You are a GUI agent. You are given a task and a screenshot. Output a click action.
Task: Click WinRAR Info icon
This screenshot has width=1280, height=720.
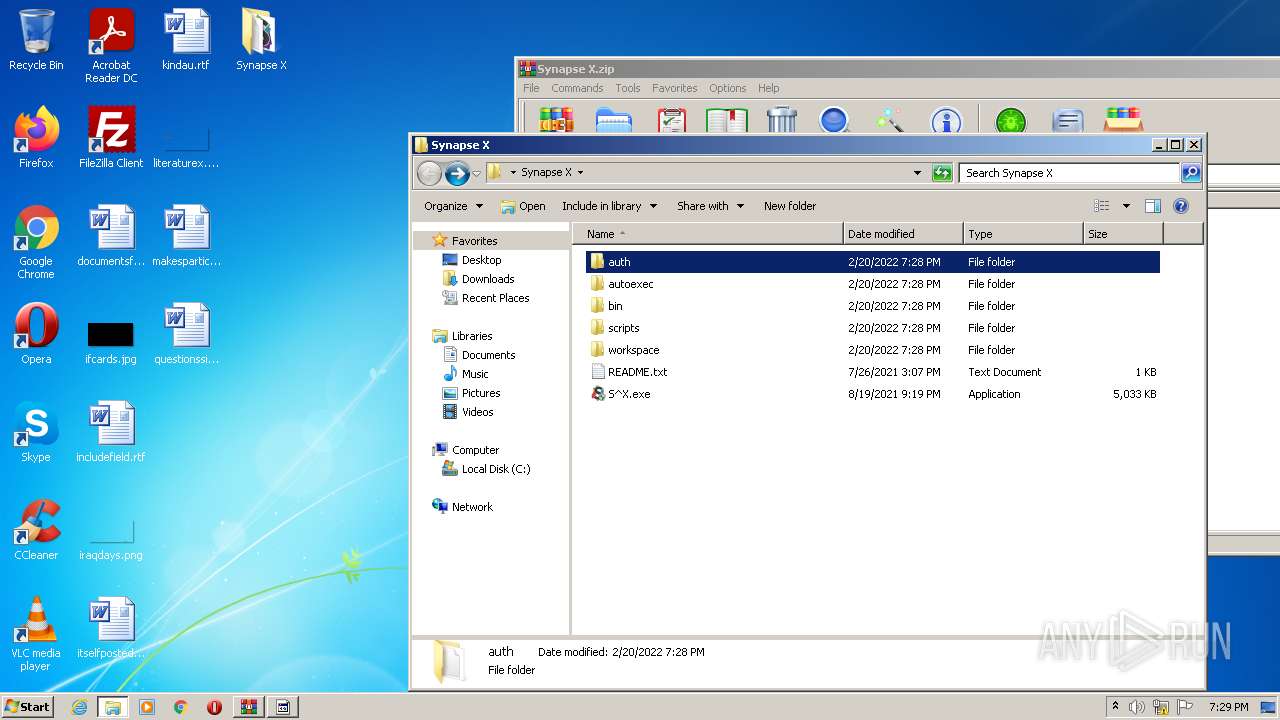946,120
